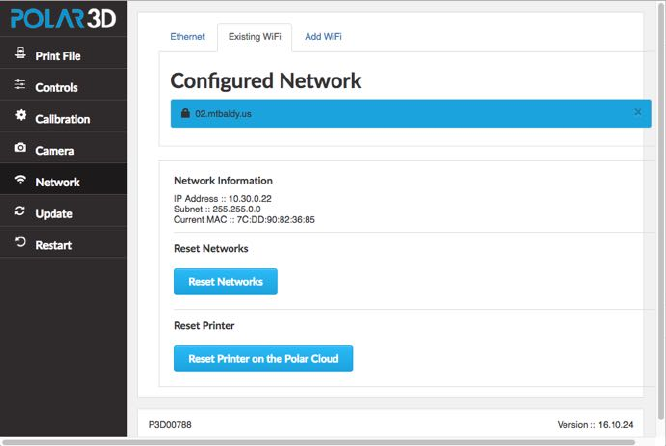Viewport: 666px width, 446px height.
Task: Open the Update menu label
Action: [x=54, y=213]
